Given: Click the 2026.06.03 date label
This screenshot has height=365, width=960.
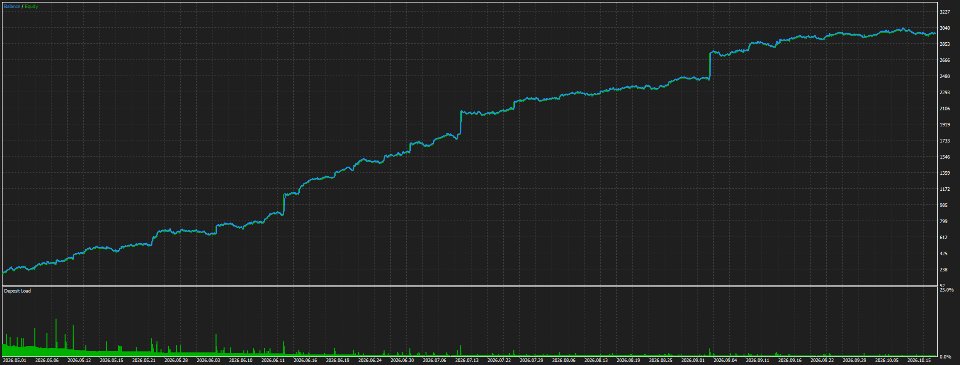Looking at the screenshot, I should click(209, 361).
